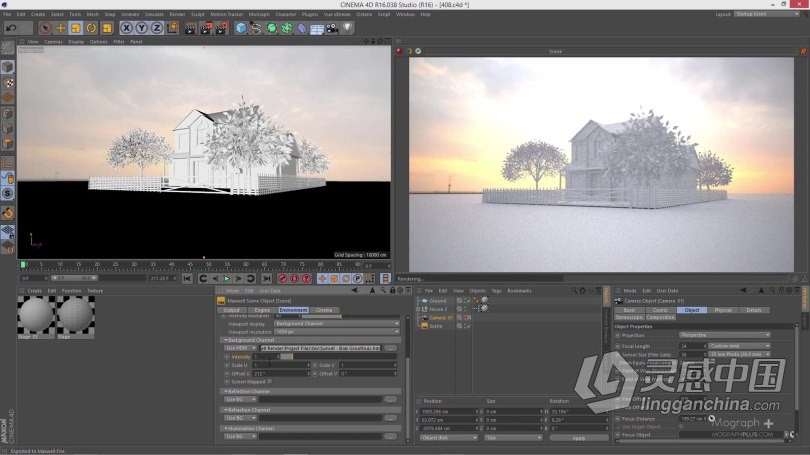The image size is (810, 455).
Task: Open the Projection Perspective dropdown
Action: [725, 335]
